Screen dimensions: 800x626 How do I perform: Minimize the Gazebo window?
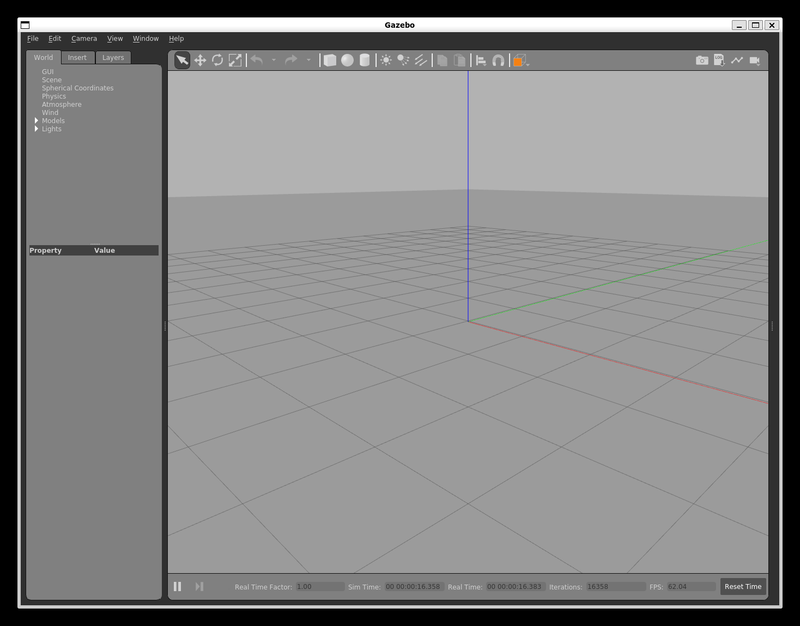click(739, 25)
